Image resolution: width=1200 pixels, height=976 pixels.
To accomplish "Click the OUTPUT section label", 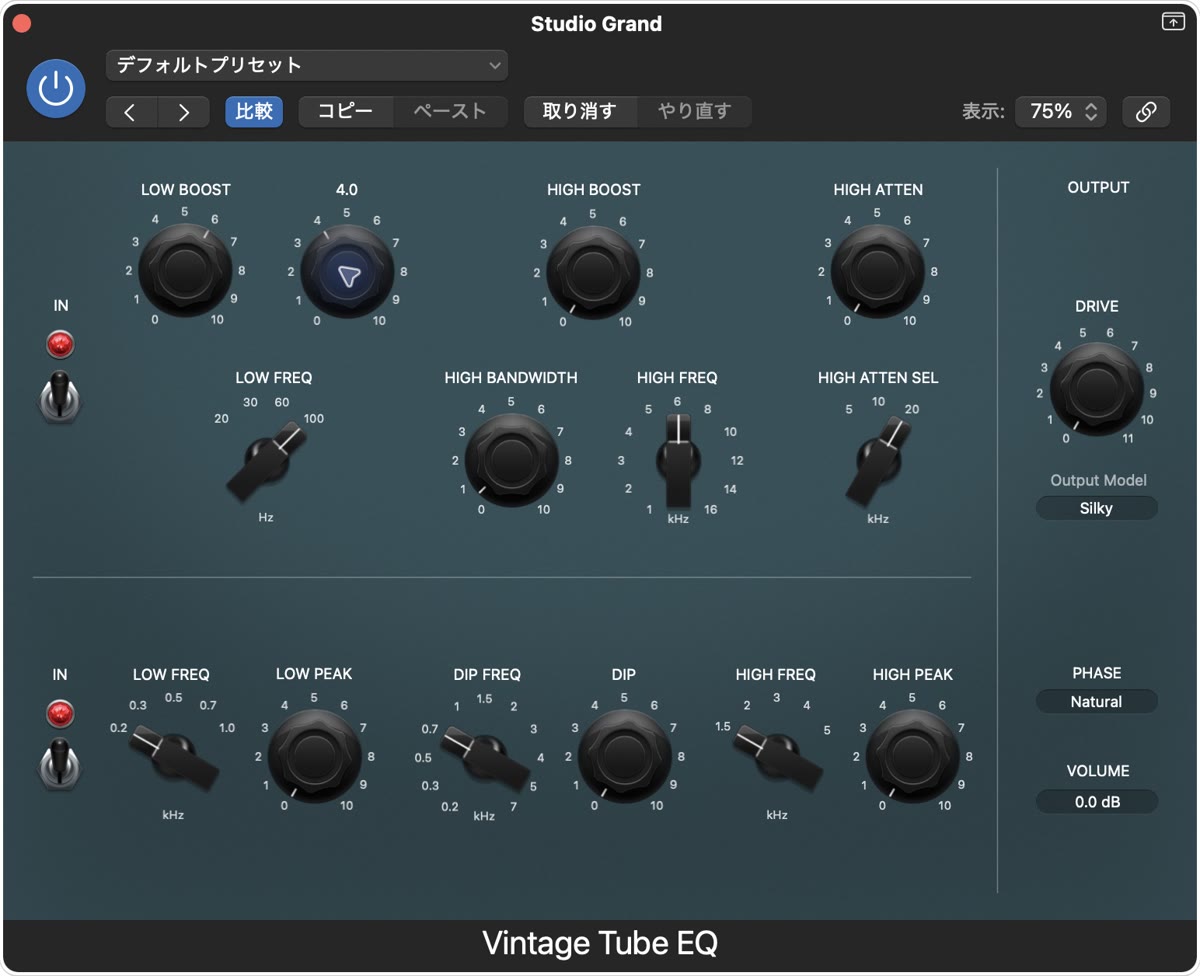I will click(x=1098, y=187).
